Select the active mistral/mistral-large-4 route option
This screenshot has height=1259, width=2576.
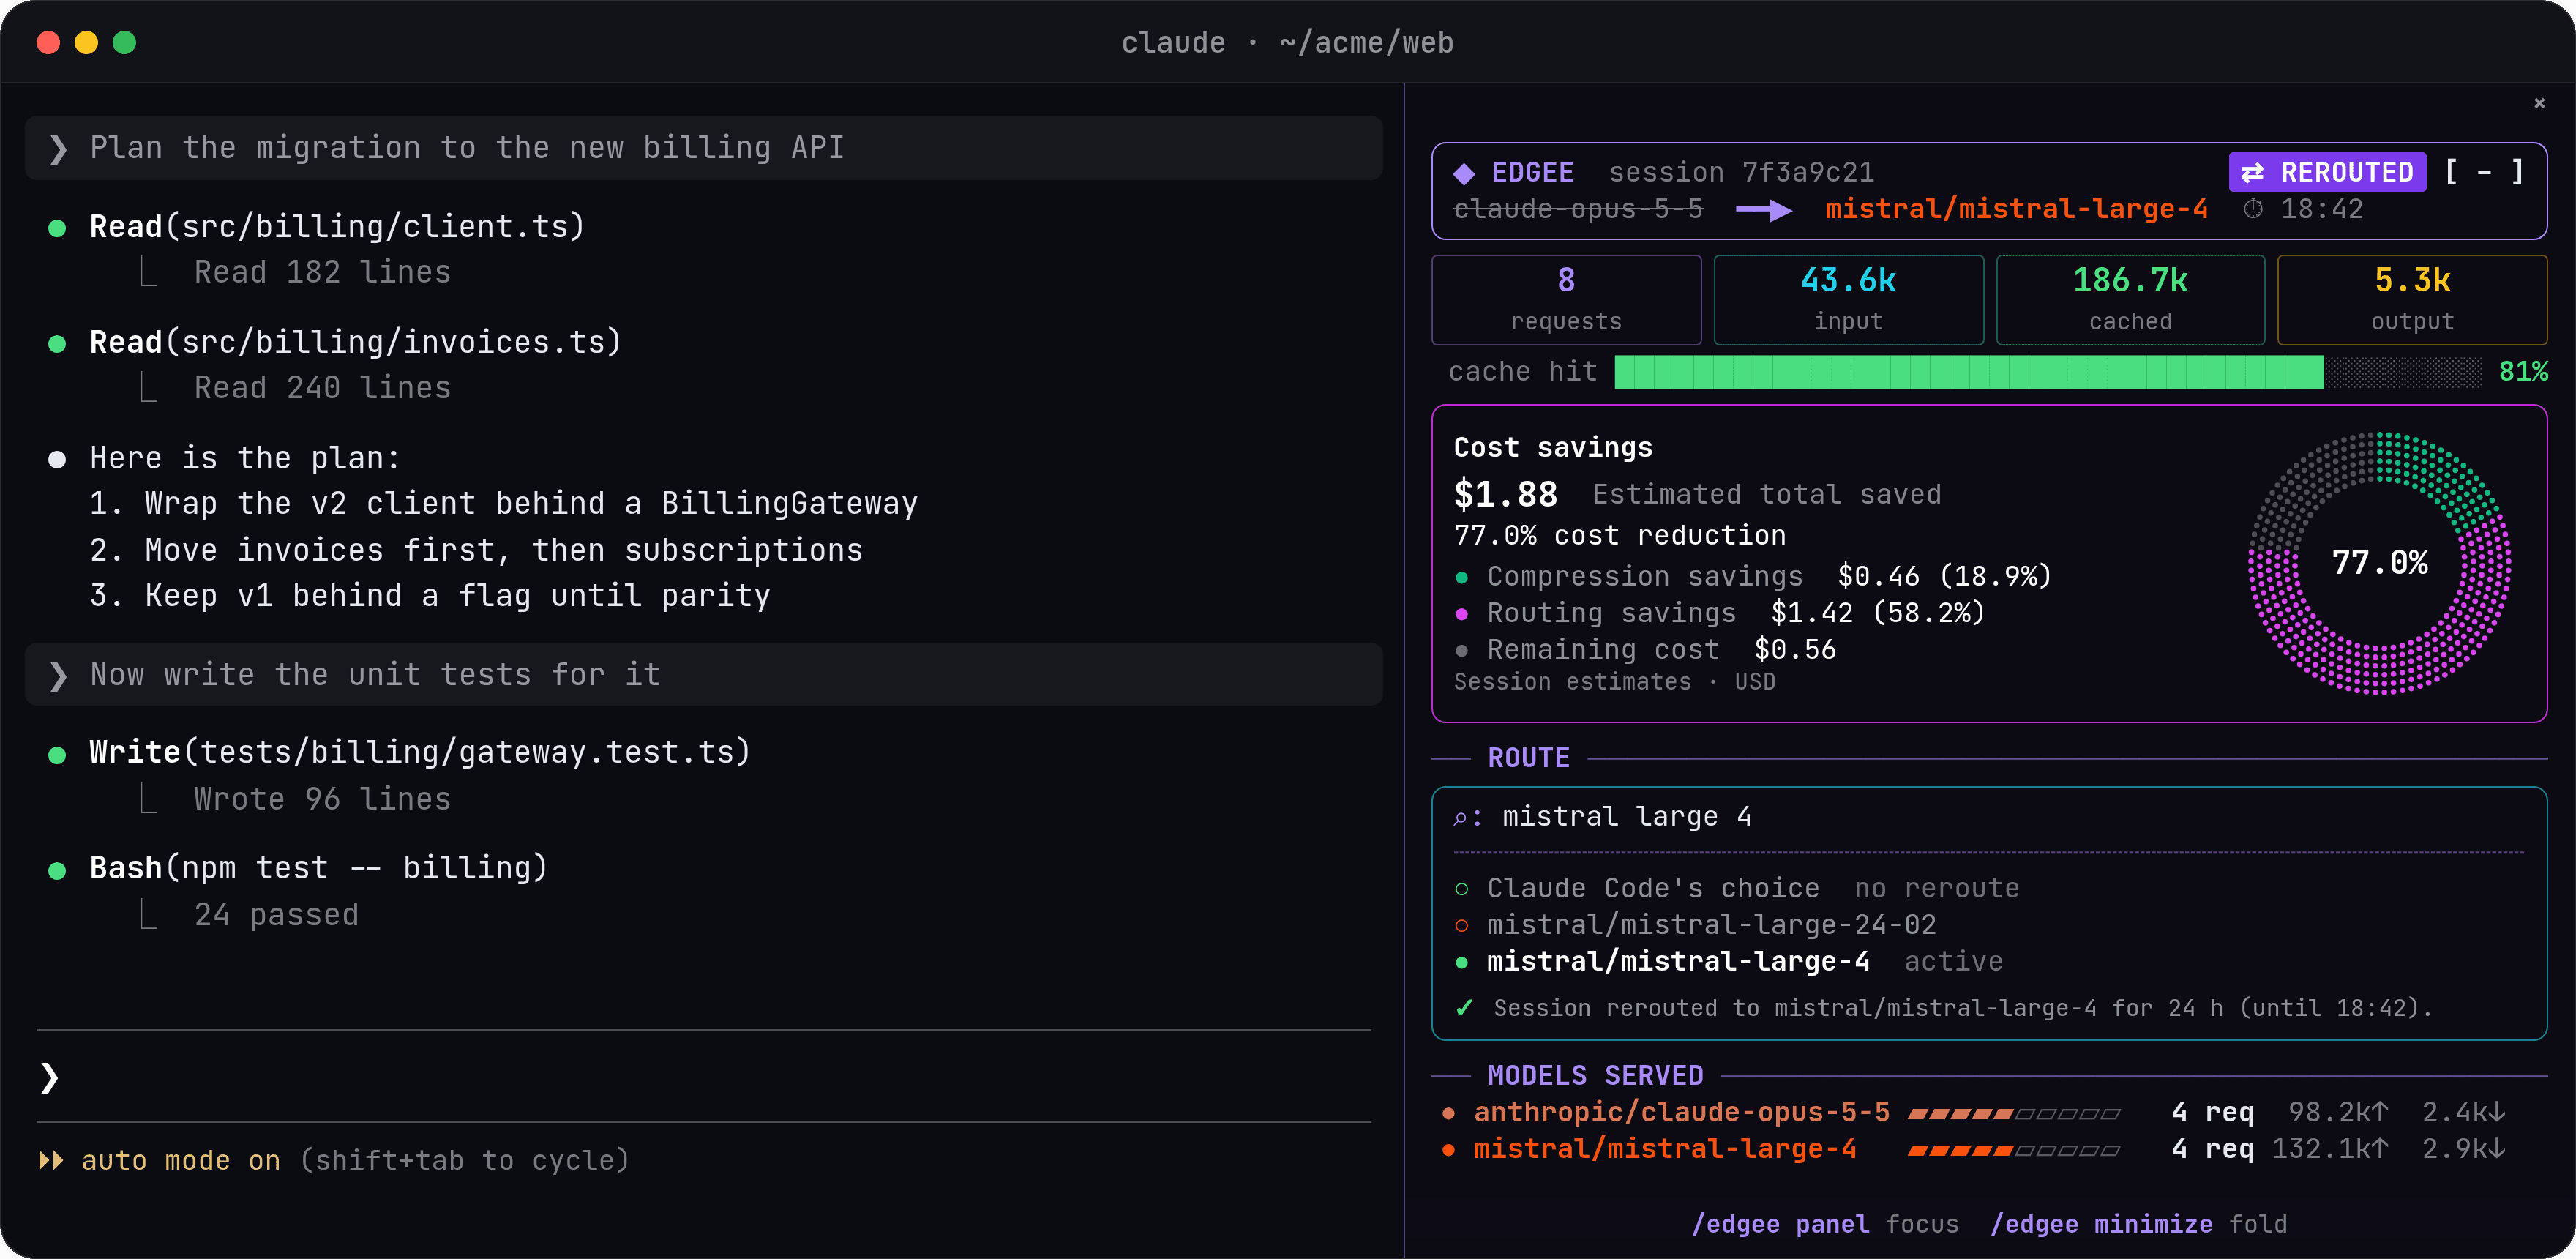click(1728, 961)
